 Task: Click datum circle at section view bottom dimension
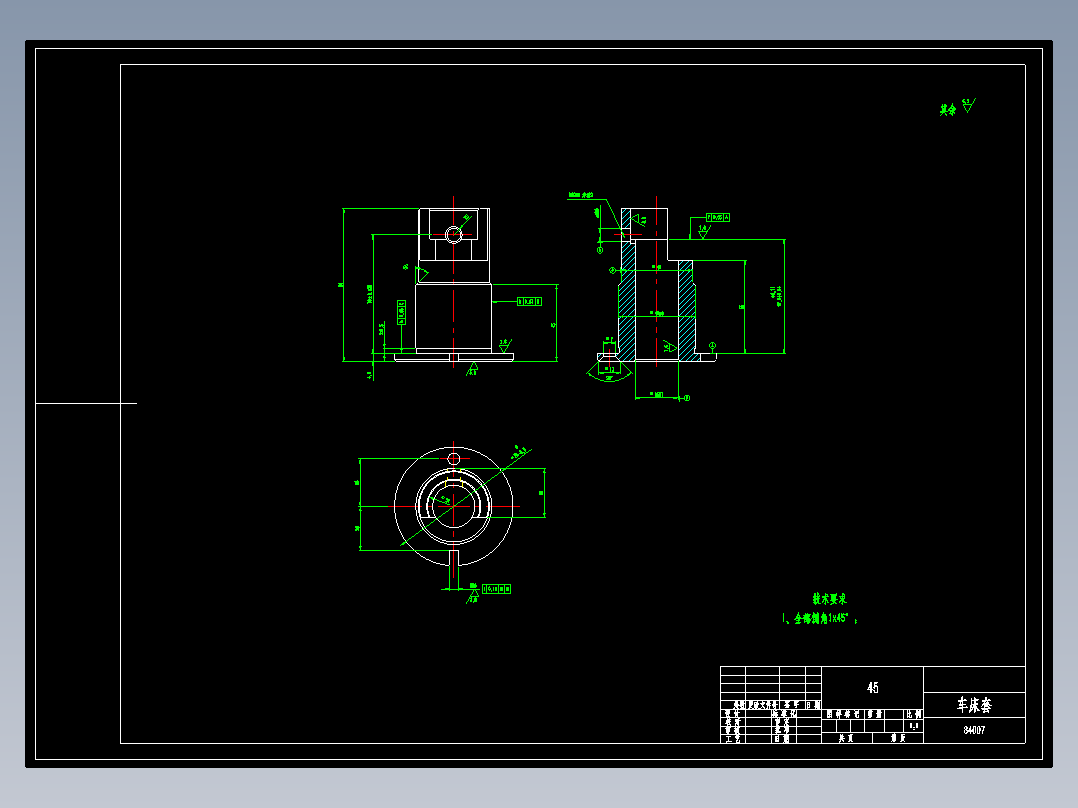coord(687,397)
